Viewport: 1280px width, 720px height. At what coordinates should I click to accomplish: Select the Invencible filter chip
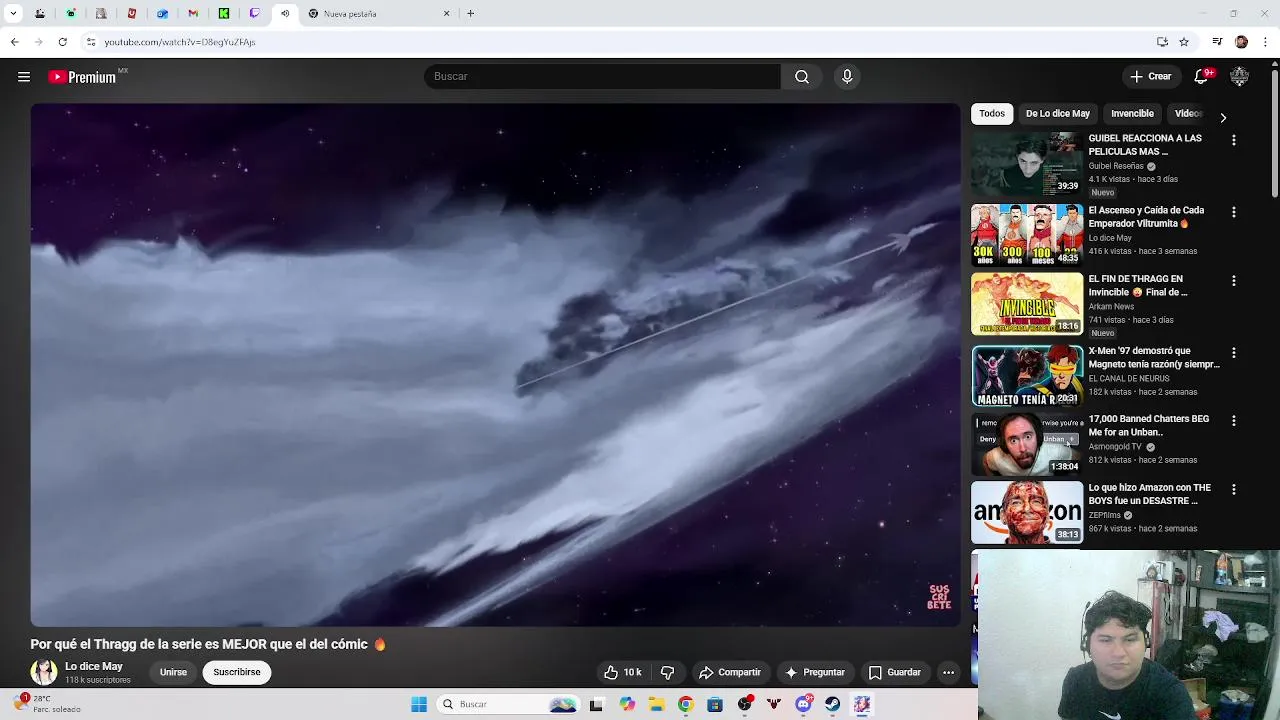click(1132, 114)
